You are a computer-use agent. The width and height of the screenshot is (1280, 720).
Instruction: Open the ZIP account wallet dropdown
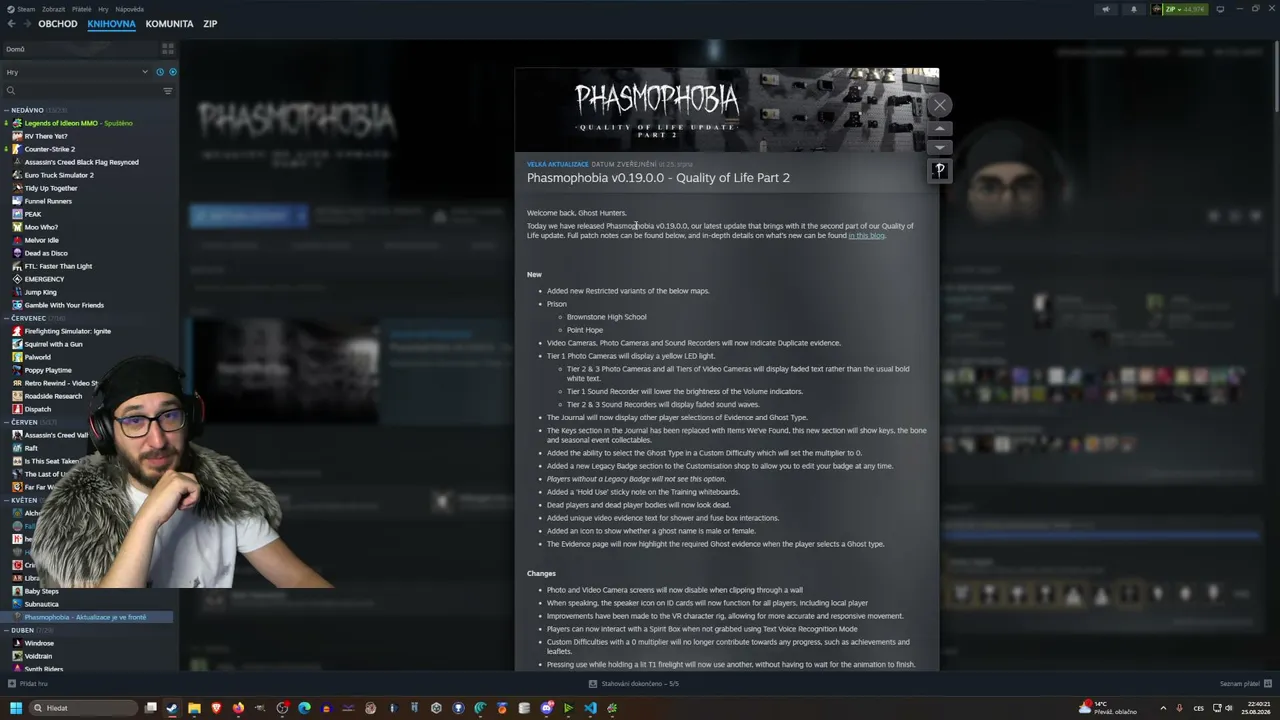tap(1179, 9)
